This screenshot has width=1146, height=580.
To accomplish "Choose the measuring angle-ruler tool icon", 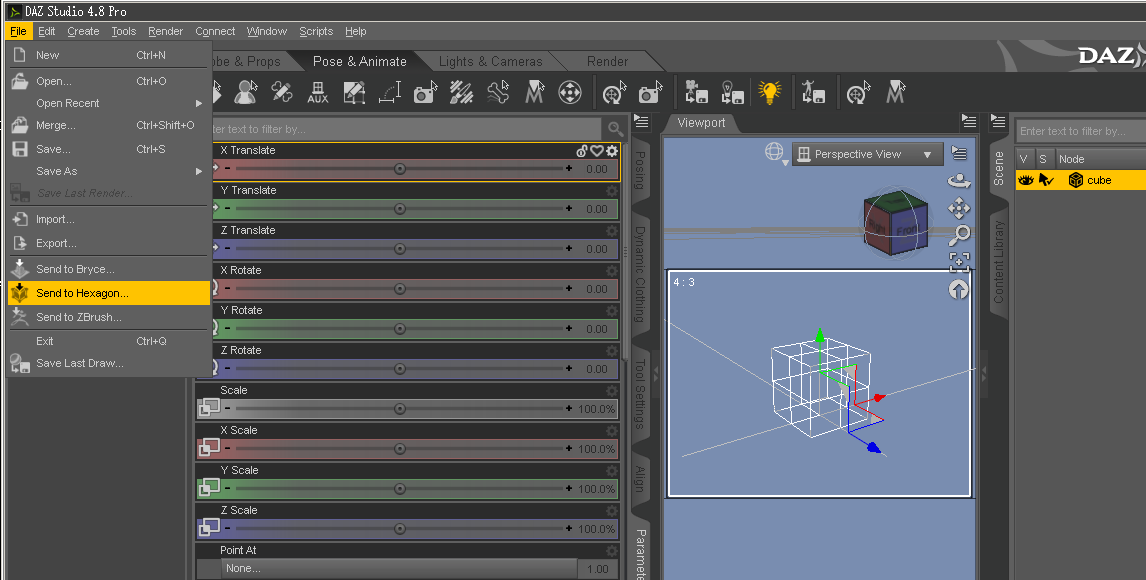I will 390,92.
